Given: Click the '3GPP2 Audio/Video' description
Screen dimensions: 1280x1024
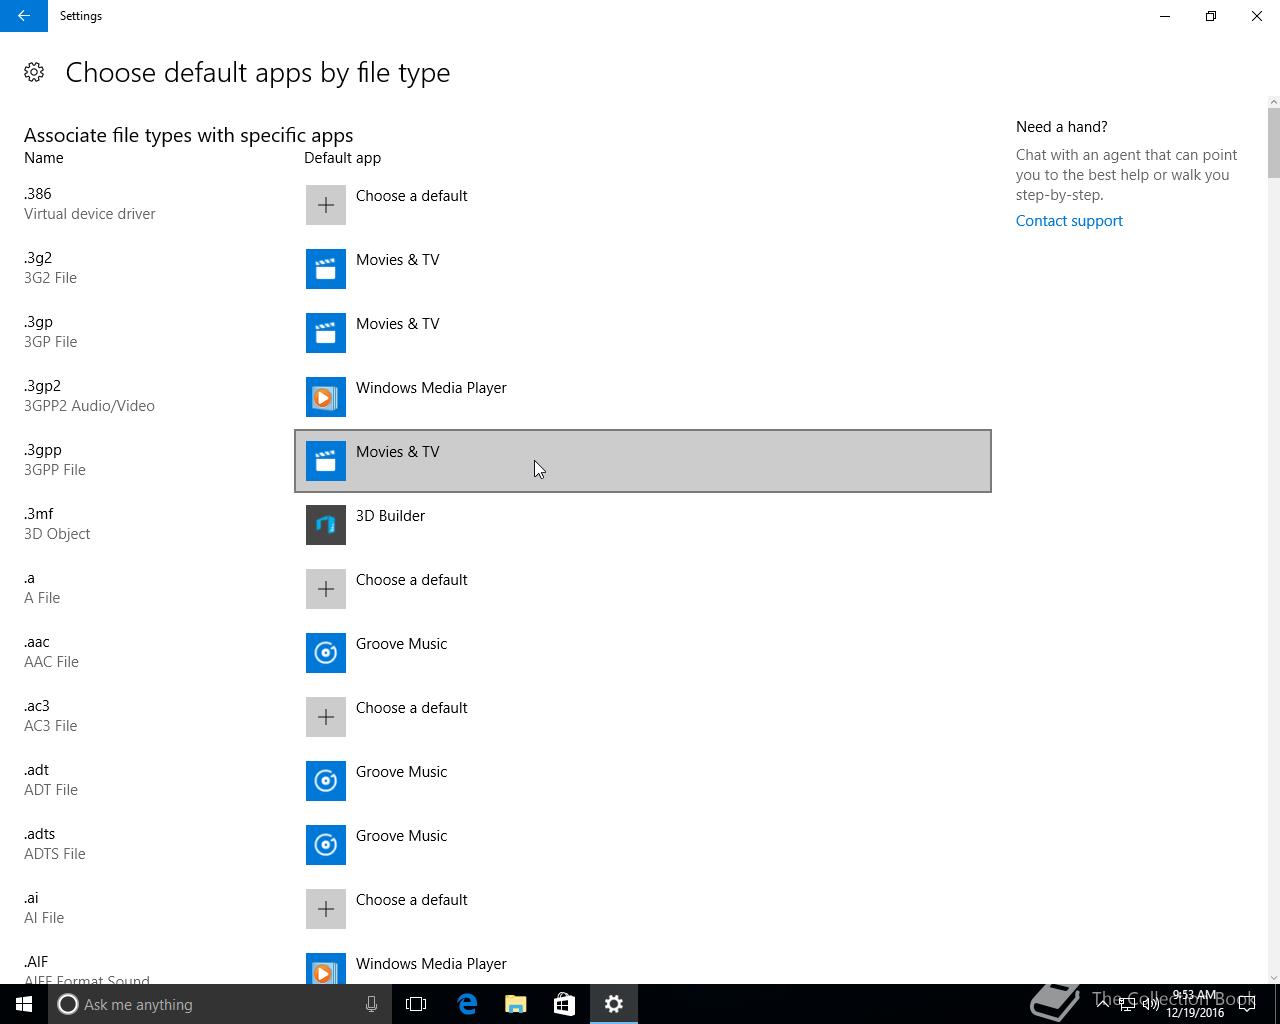Looking at the screenshot, I should coord(89,406).
